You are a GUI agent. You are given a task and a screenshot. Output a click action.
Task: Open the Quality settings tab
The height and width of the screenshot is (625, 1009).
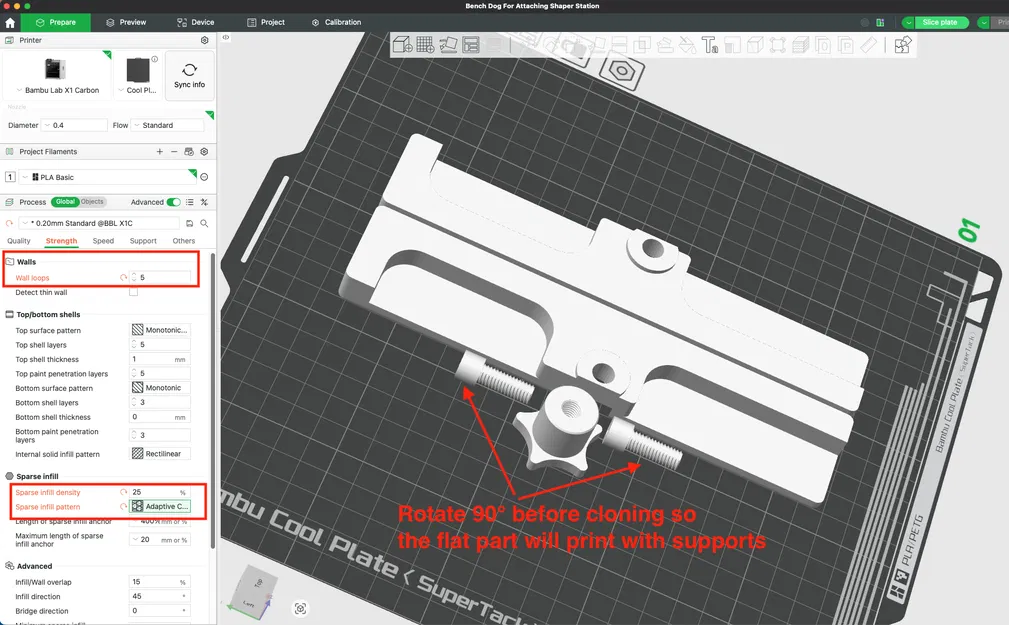pos(19,241)
